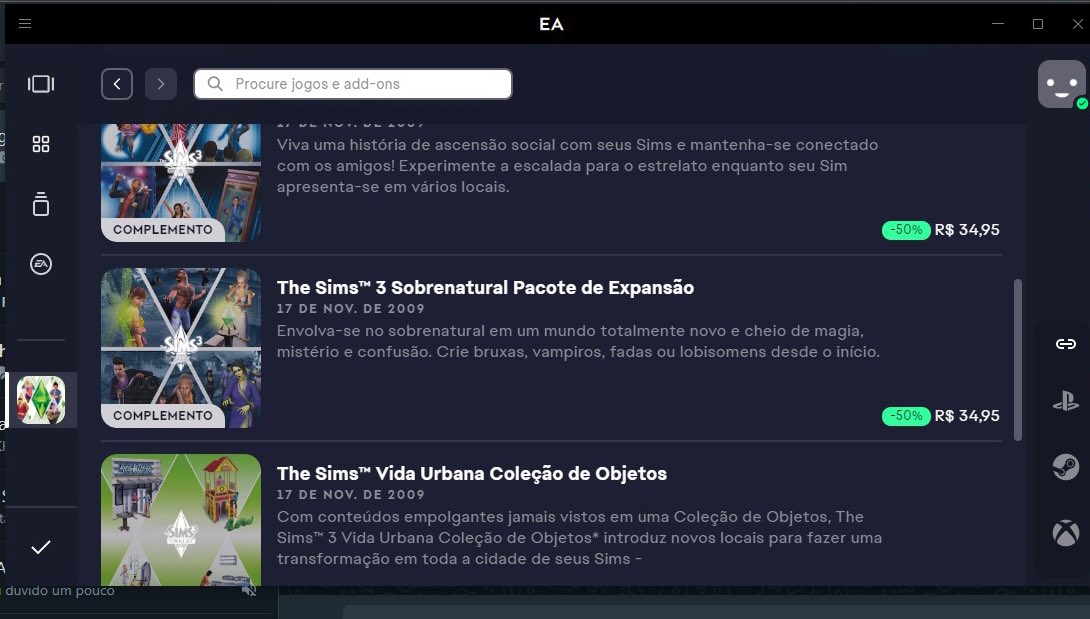Open the user avatar profile menu

tap(1061, 84)
